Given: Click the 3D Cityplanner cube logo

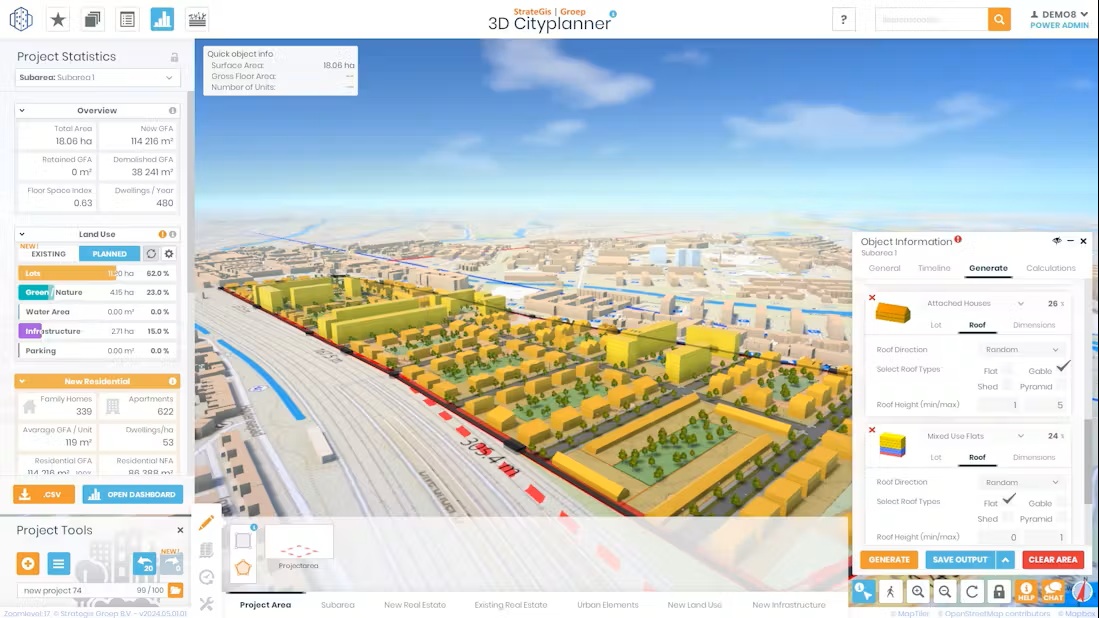Looking at the screenshot, I should coord(21,19).
